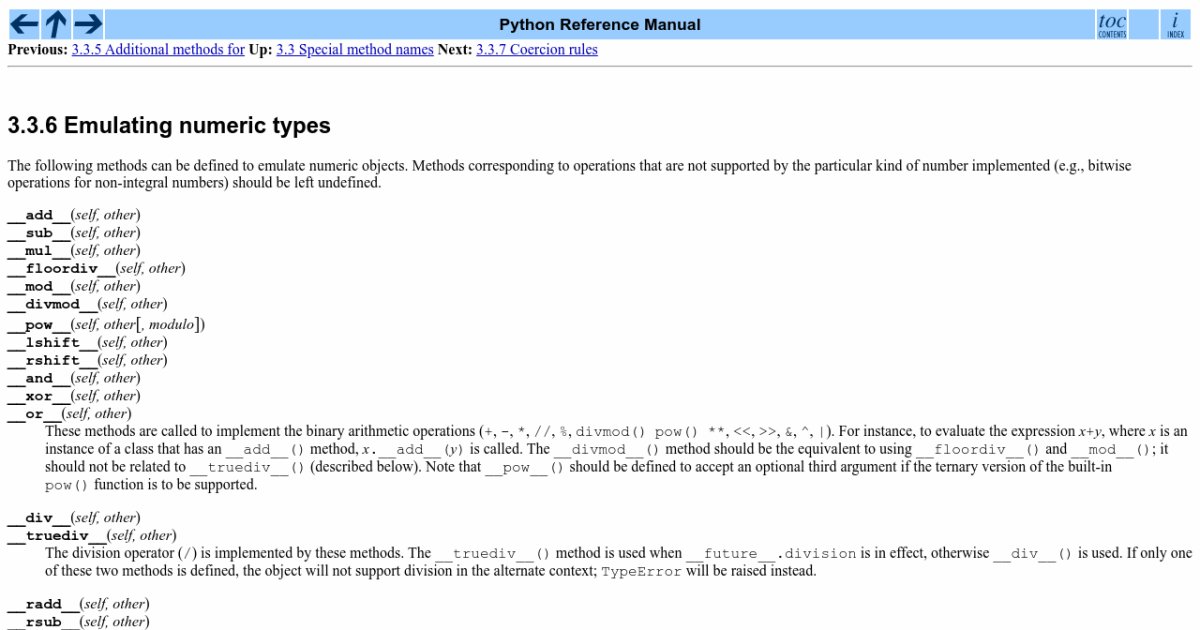Click the __rshift__ method name
The image size is (1200, 630).
52,361
